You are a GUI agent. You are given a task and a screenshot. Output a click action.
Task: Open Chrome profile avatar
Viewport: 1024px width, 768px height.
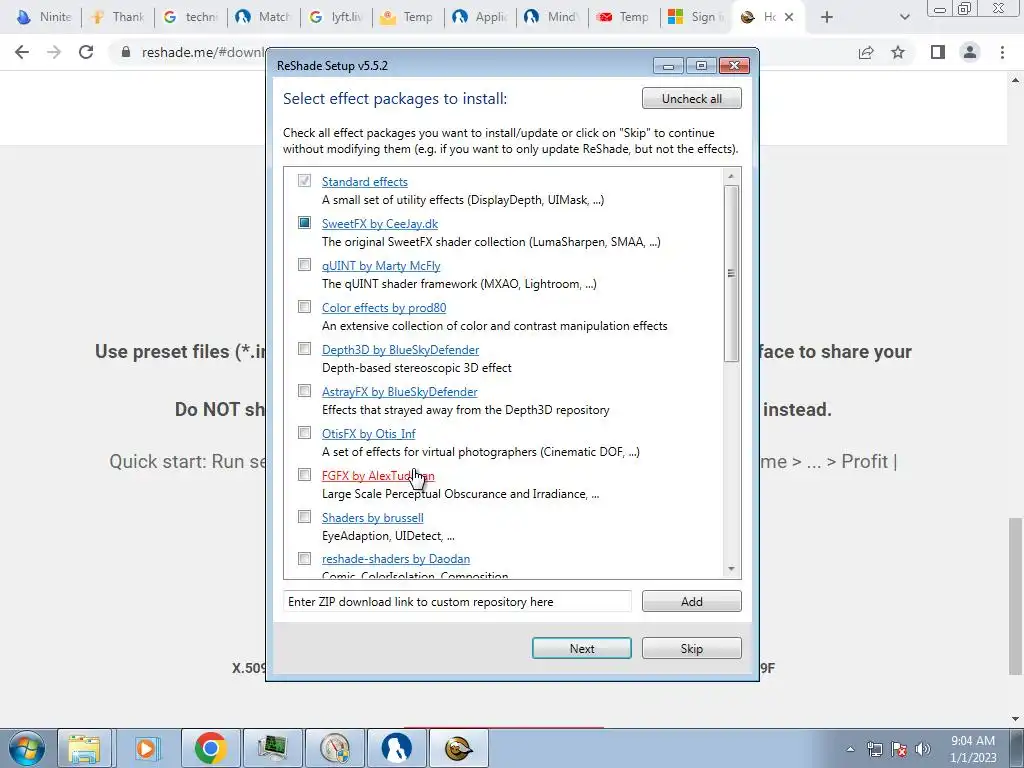coord(970,52)
